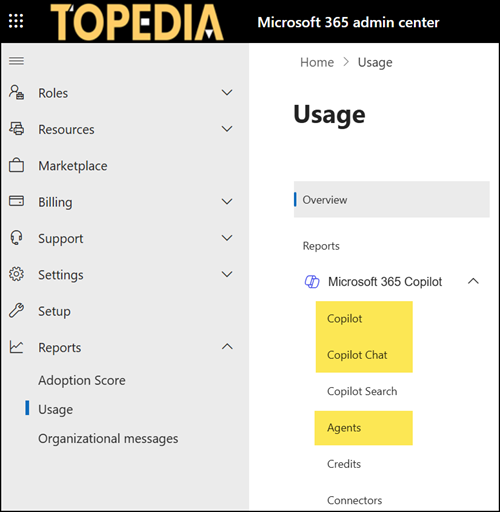
Task: Click the Settings gear icon
Action: coord(16,274)
